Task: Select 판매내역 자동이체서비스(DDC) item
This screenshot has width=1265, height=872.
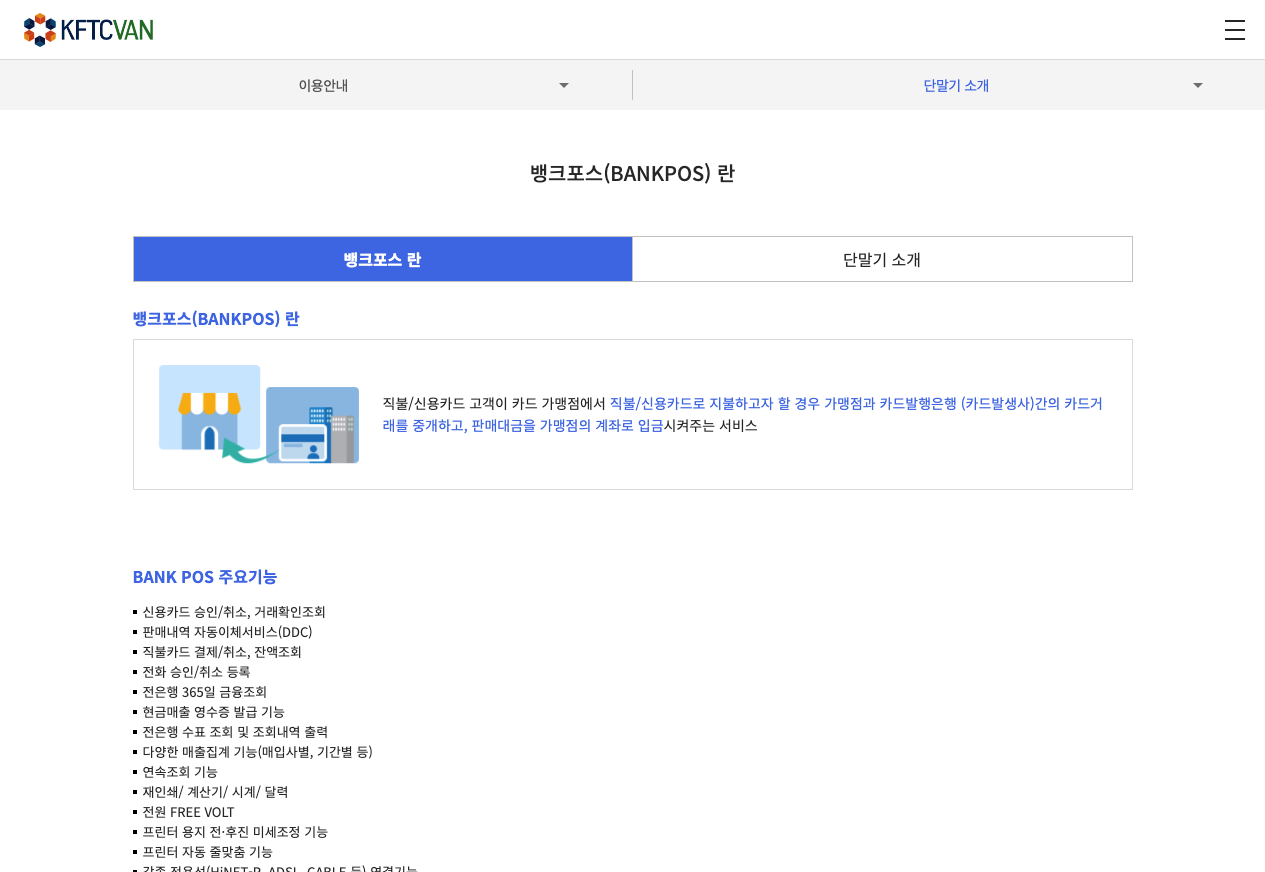Action: click(227, 631)
